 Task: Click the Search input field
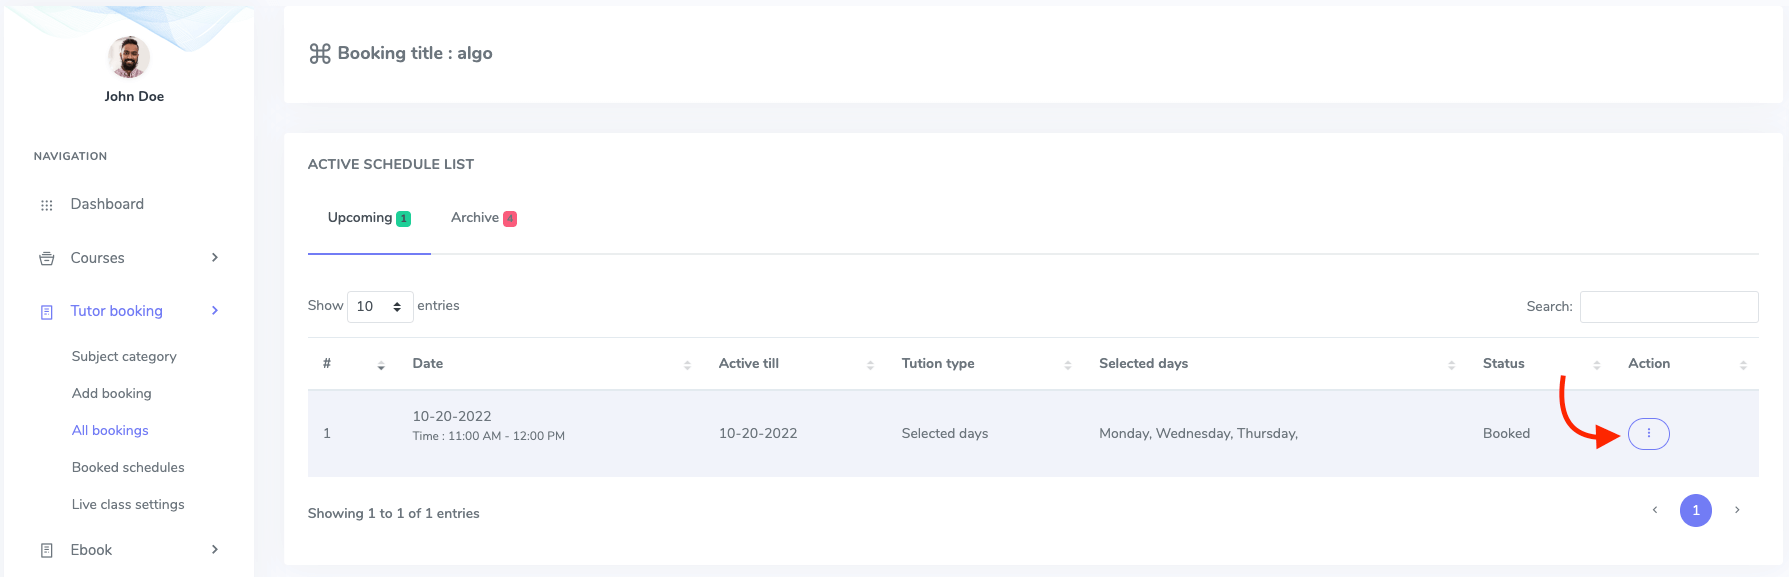coord(1668,307)
